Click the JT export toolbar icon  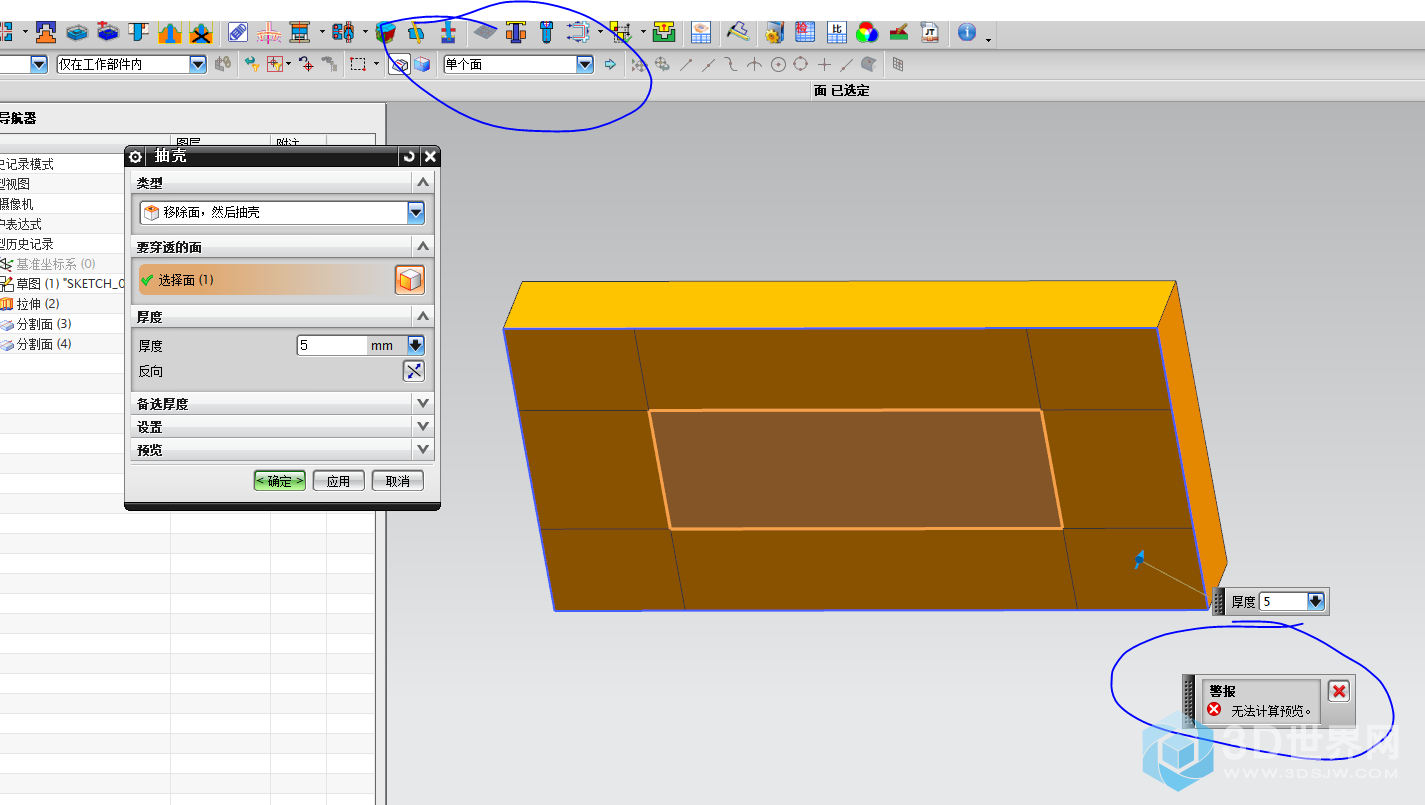pos(931,32)
